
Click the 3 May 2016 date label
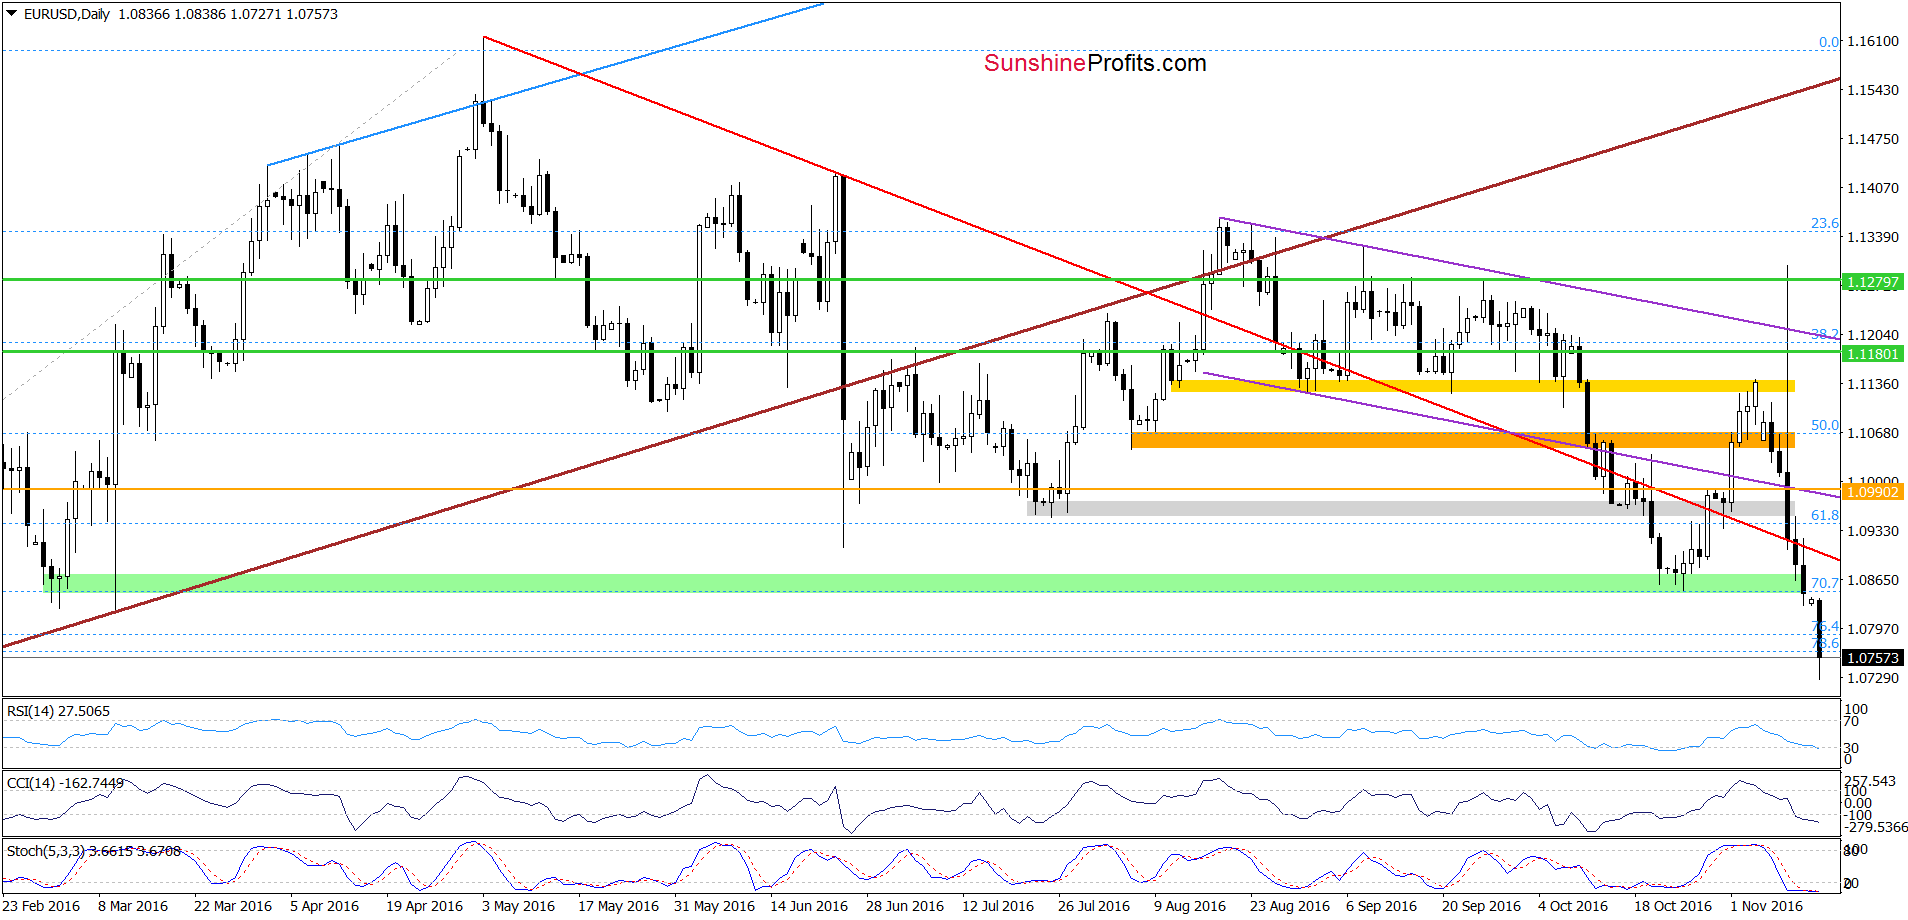(518, 906)
